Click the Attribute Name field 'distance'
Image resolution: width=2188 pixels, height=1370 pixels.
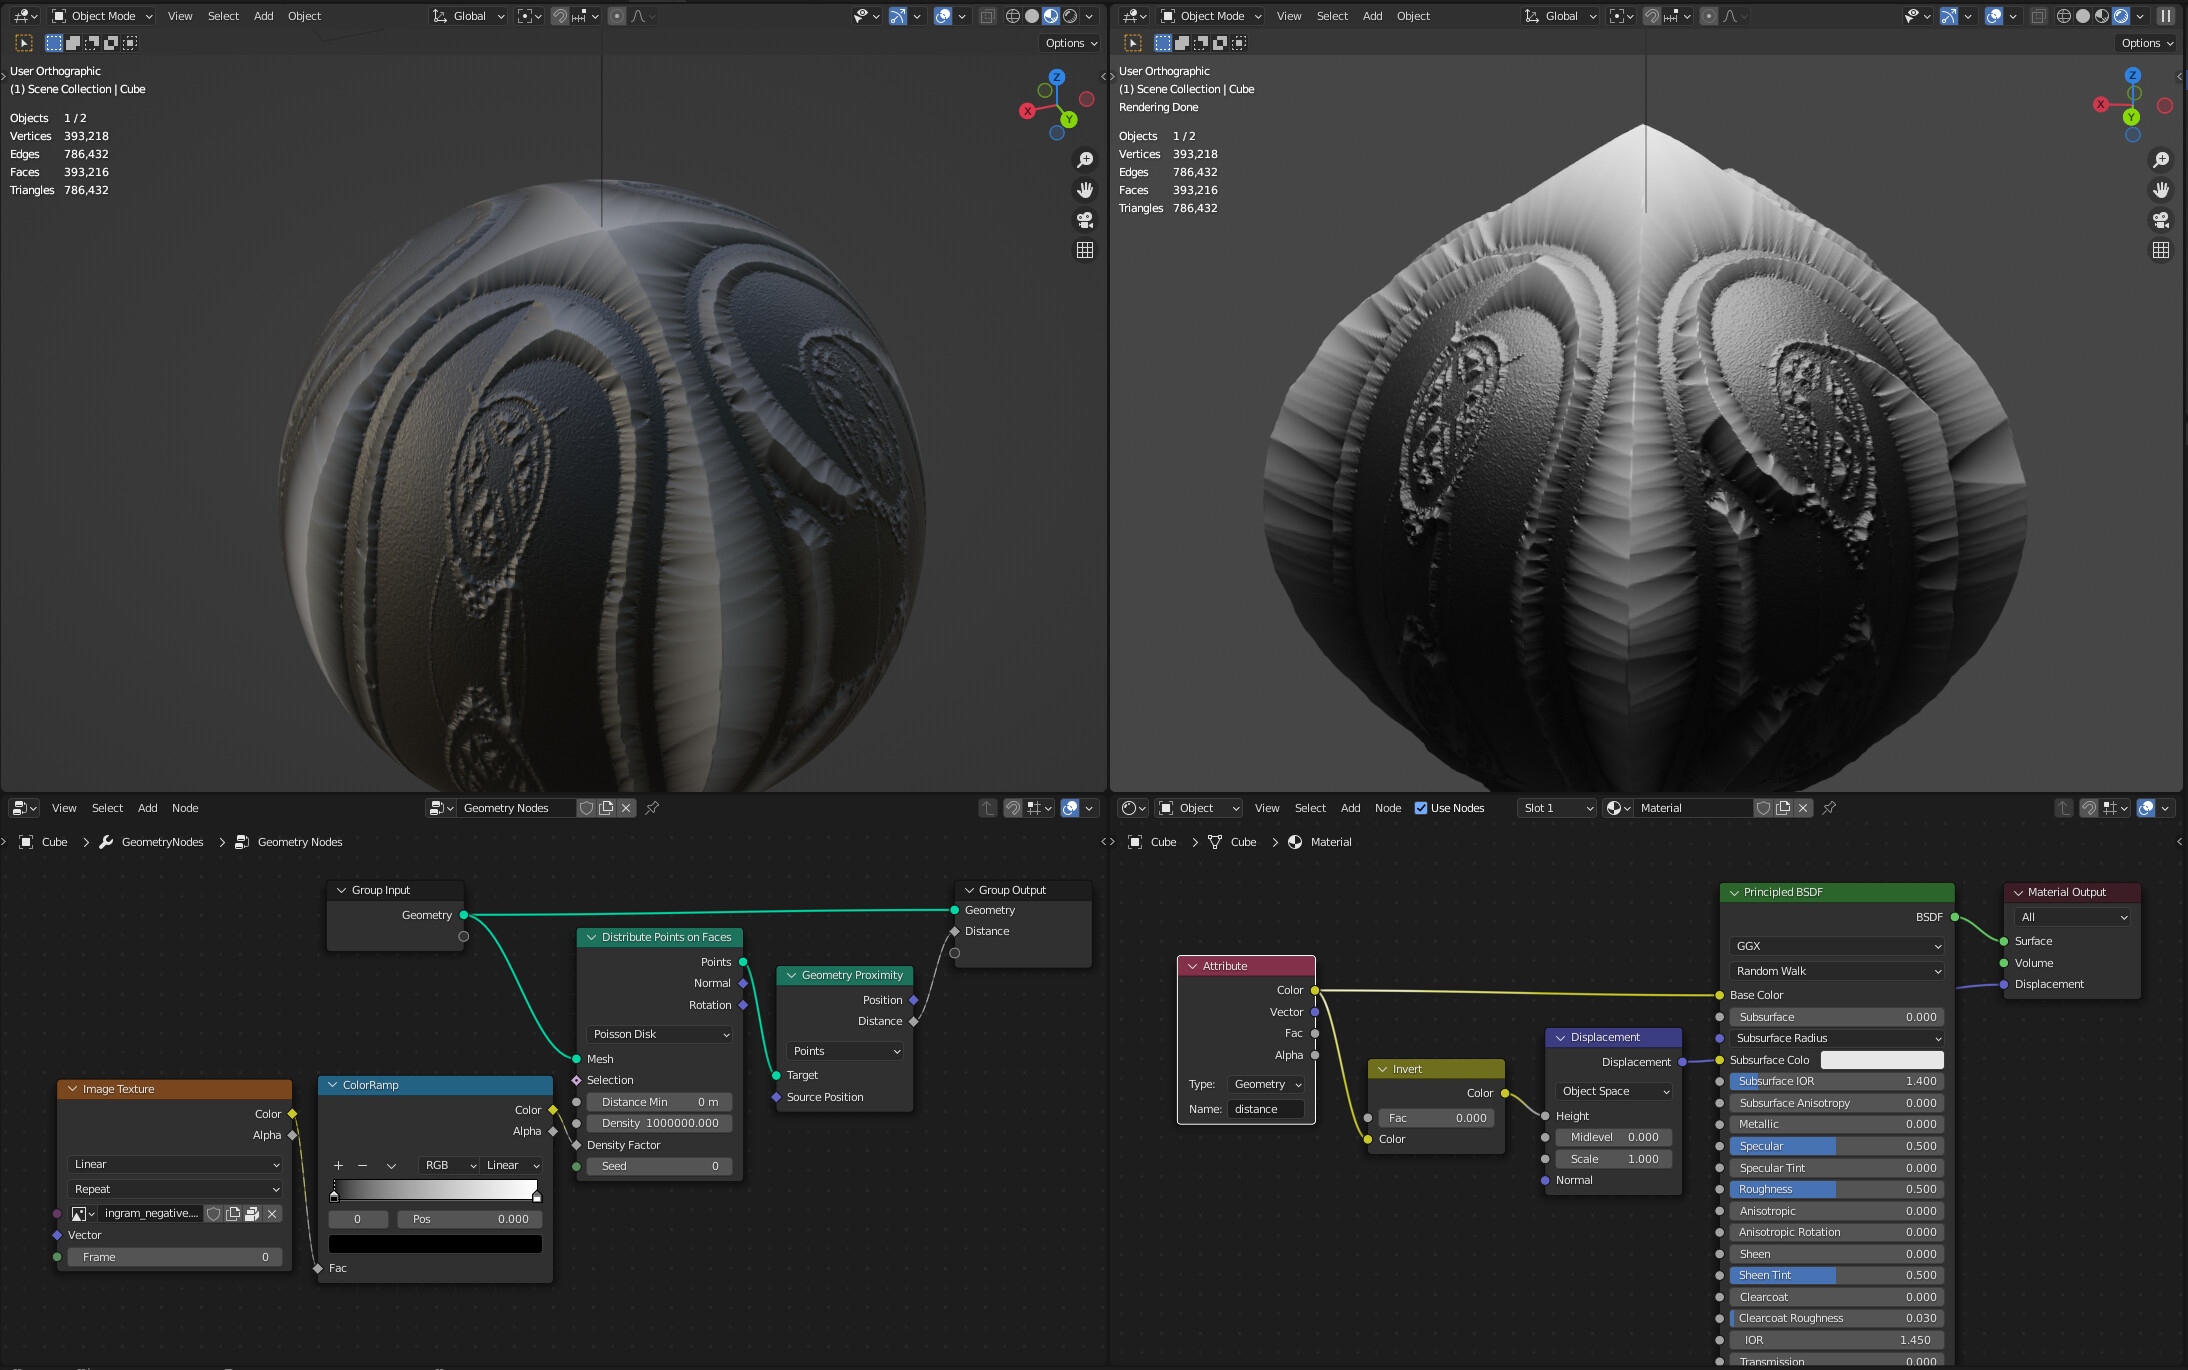pos(1266,1109)
